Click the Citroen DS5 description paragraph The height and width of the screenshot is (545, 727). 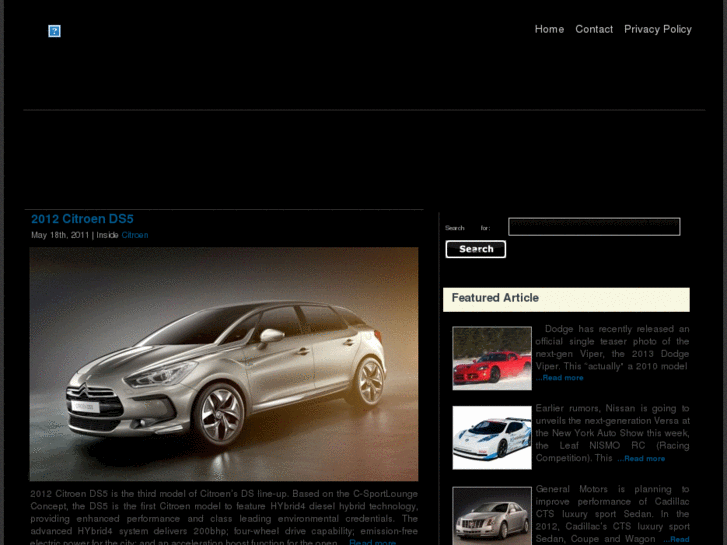coord(224,516)
